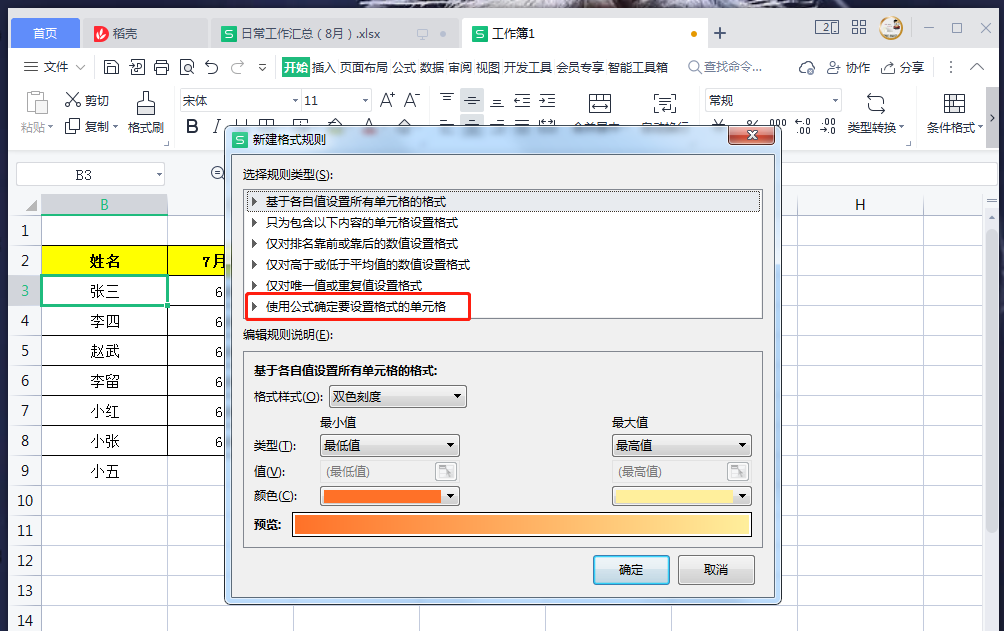Image resolution: width=1004 pixels, height=631 pixels.
Task: Click the 取消 button in dialog
Action: click(x=716, y=570)
